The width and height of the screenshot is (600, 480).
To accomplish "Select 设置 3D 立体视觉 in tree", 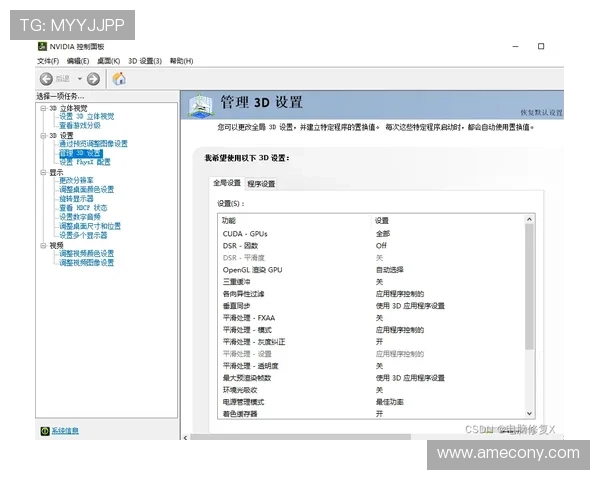I will point(86,116).
